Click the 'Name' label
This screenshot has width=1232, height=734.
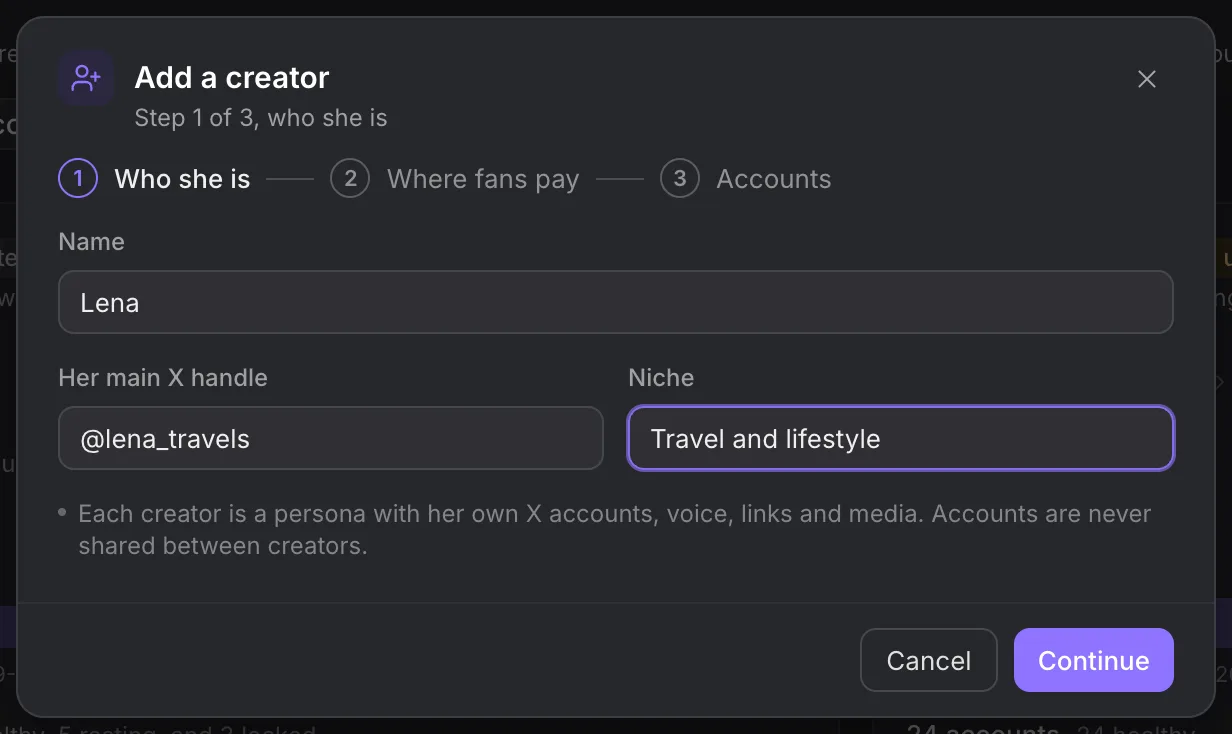[x=92, y=242]
